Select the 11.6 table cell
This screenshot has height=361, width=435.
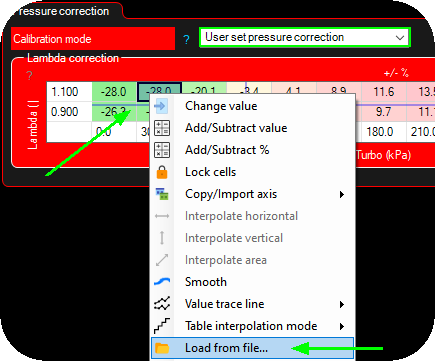(x=384, y=92)
